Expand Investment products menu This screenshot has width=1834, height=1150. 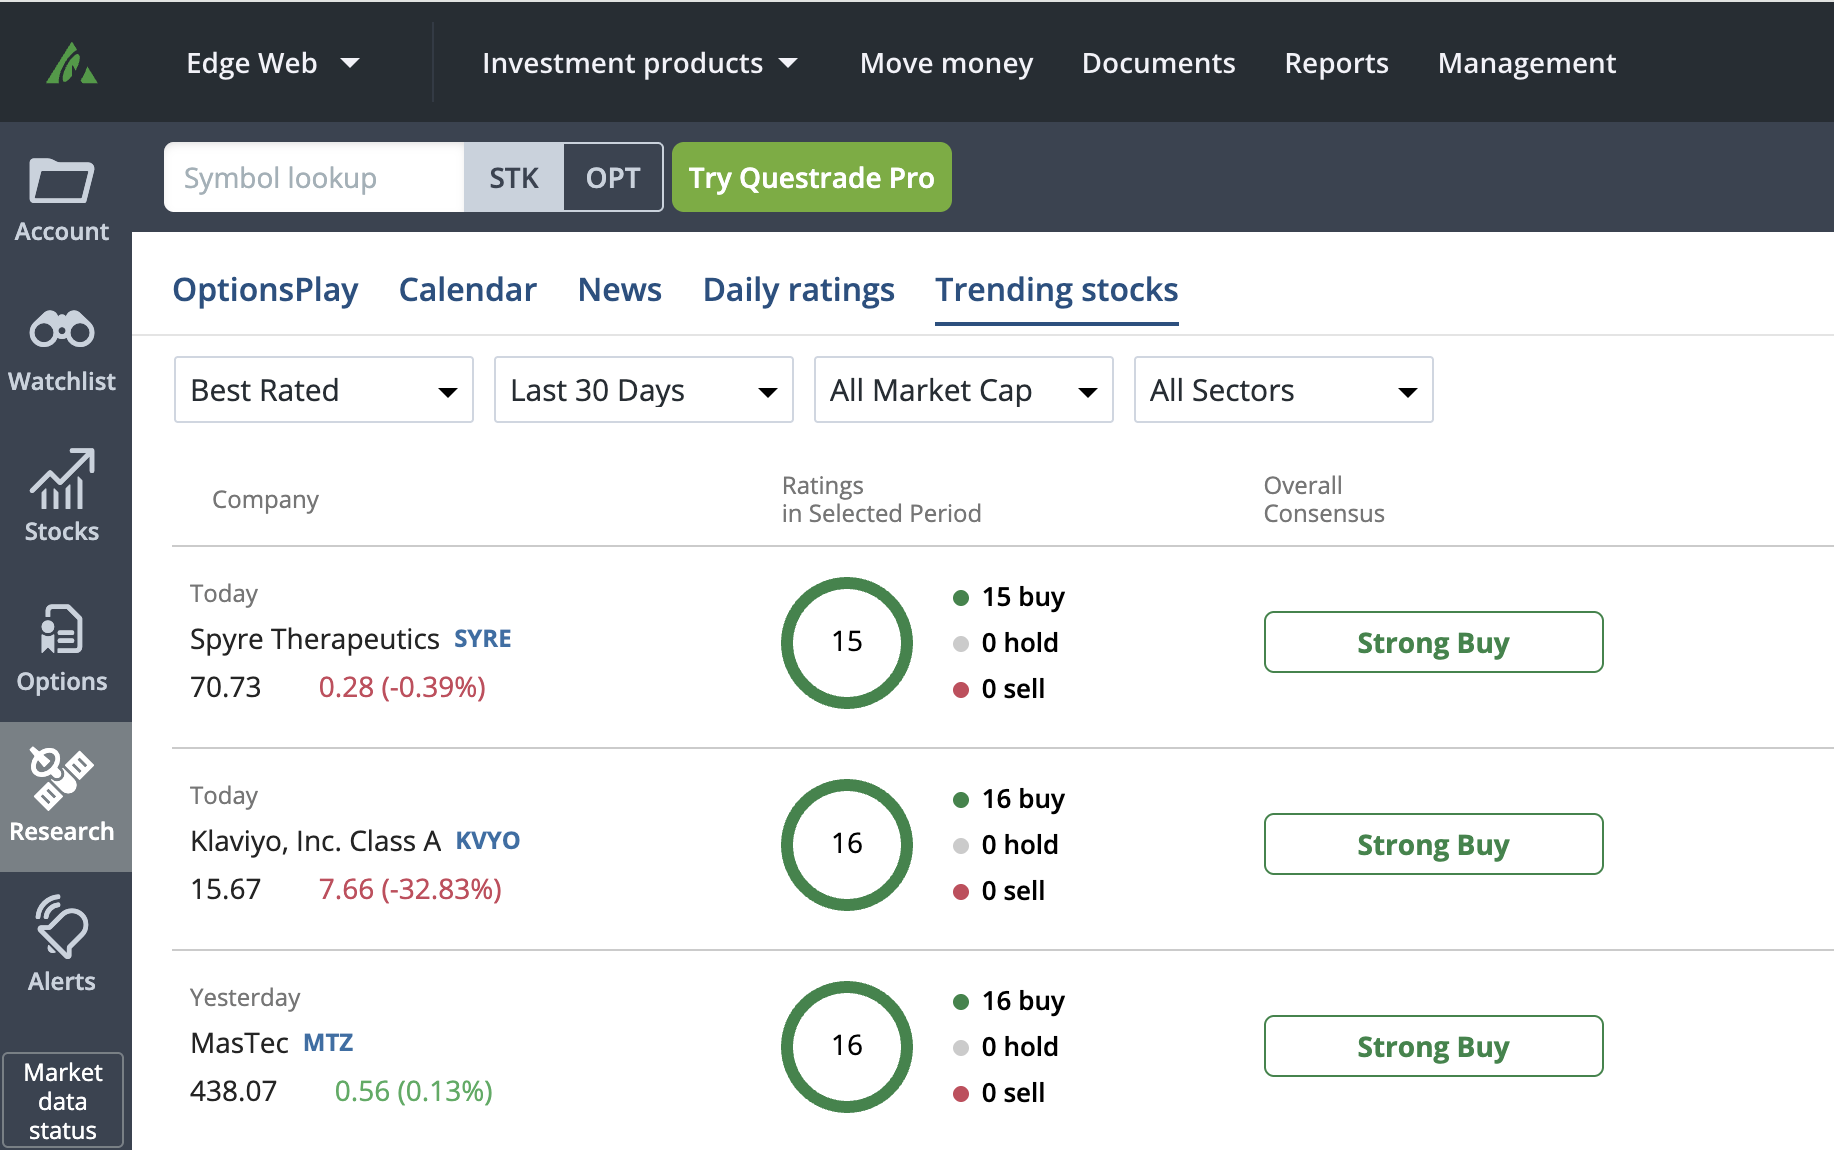[x=639, y=63]
